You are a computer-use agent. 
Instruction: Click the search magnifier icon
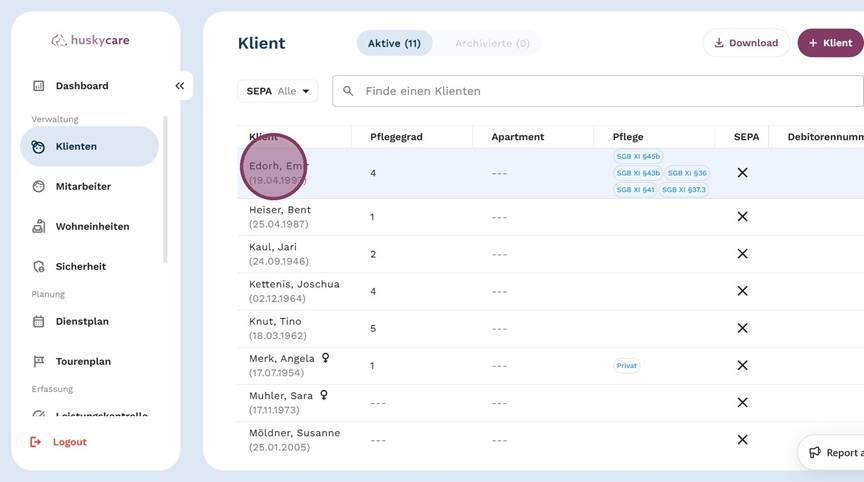click(348, 91)
